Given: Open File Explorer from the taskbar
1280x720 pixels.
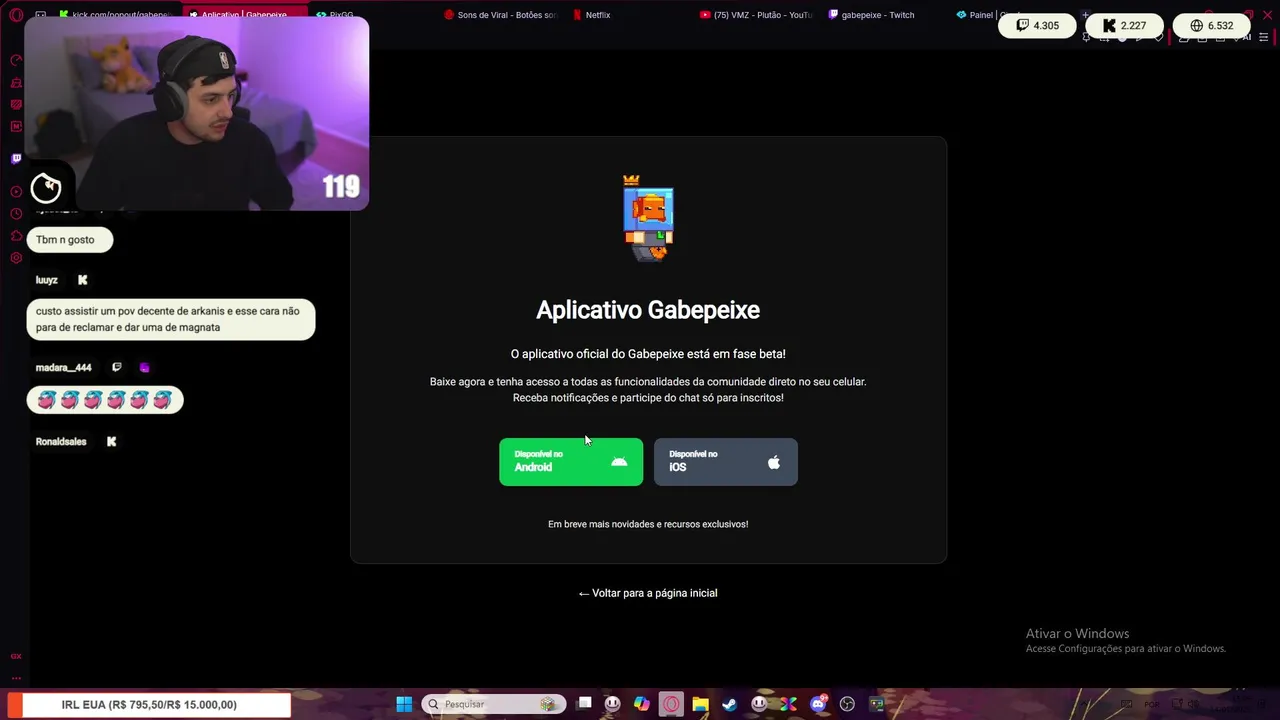Looking at the screenshot, I should click(700, 704).
